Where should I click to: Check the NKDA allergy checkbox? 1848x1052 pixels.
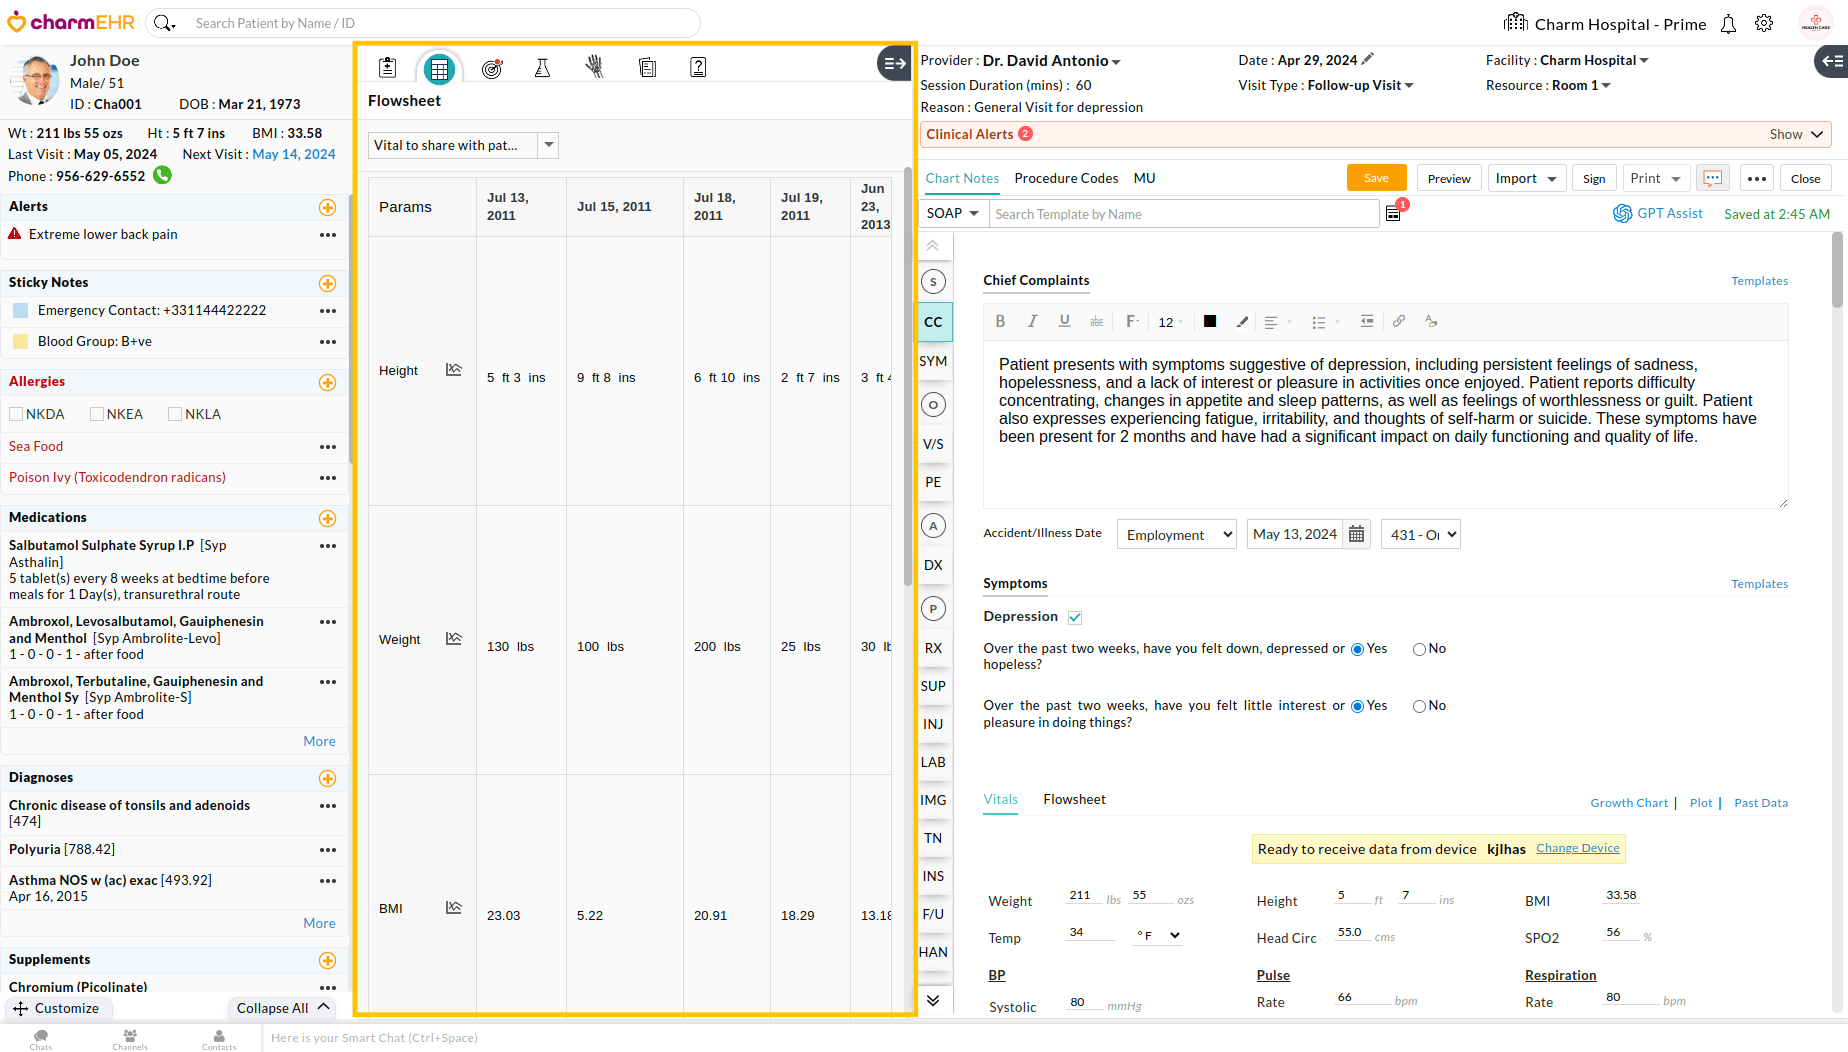point(16,414)
